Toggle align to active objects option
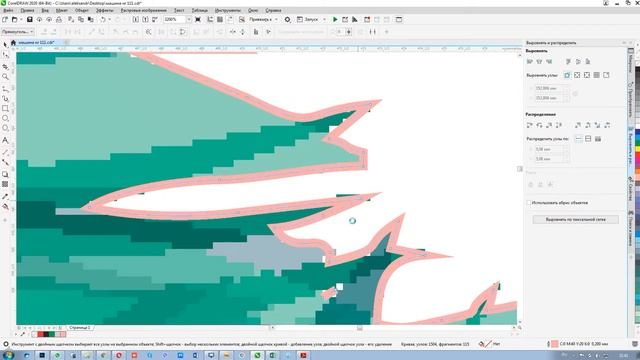Screen dimensions: 640x360 [x=567, y=75]
